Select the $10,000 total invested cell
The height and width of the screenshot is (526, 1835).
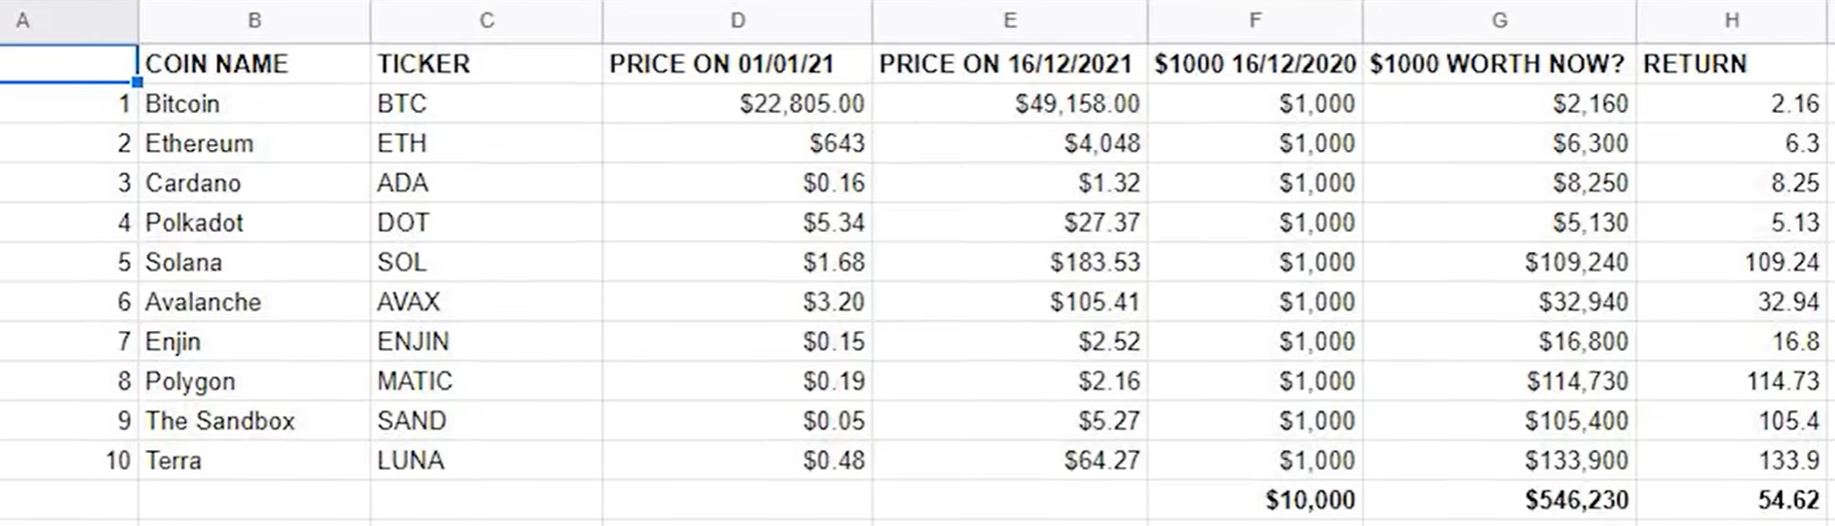(1255, 500)
